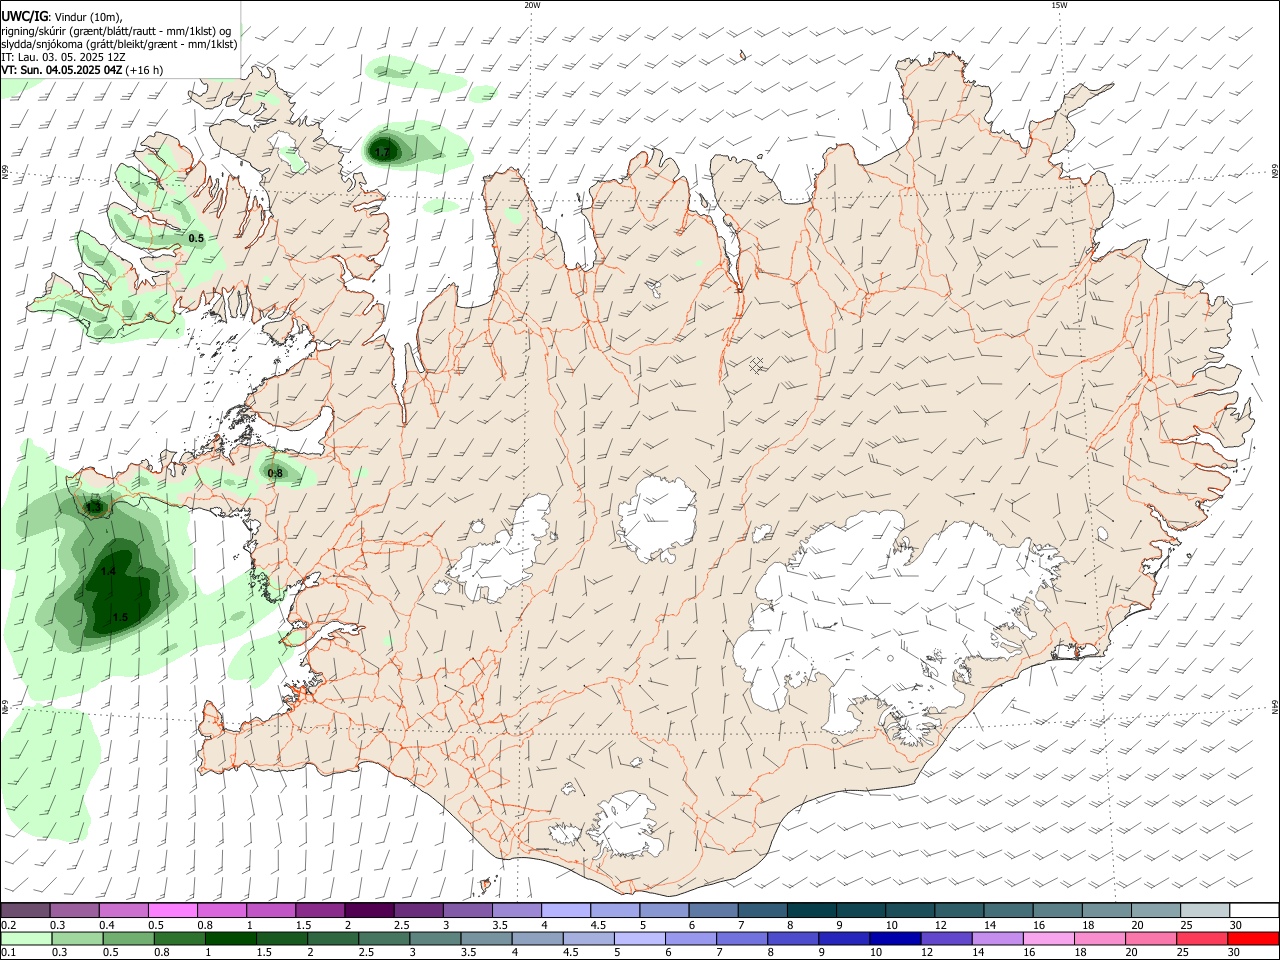This screenshot has width=1280, height=960.
Task: Pick the lower-row 14 light purple swatch
Action: click(x=997, y=938)
